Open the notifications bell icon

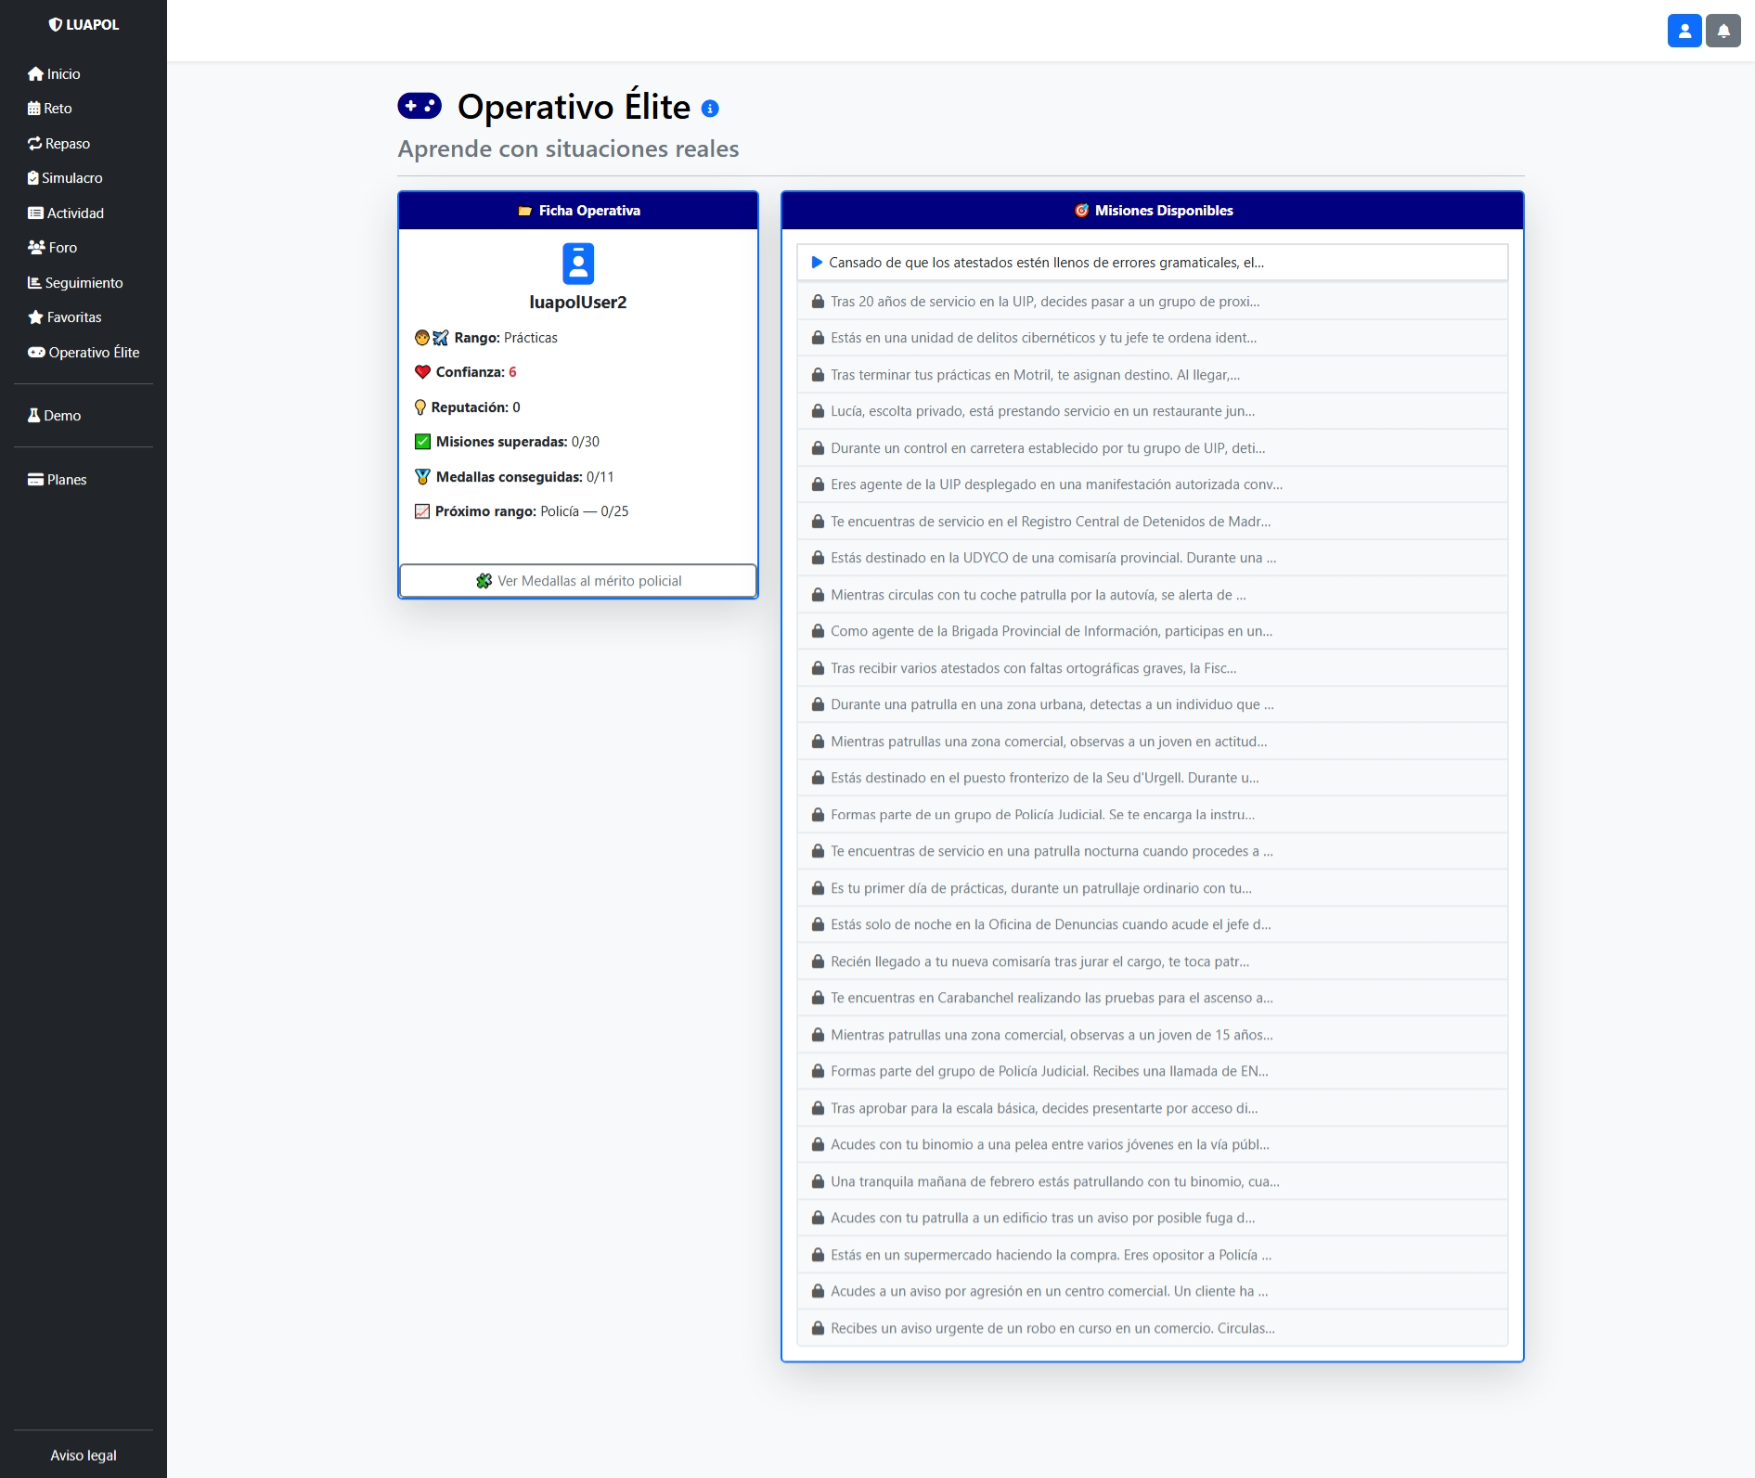pos(1723,31)
